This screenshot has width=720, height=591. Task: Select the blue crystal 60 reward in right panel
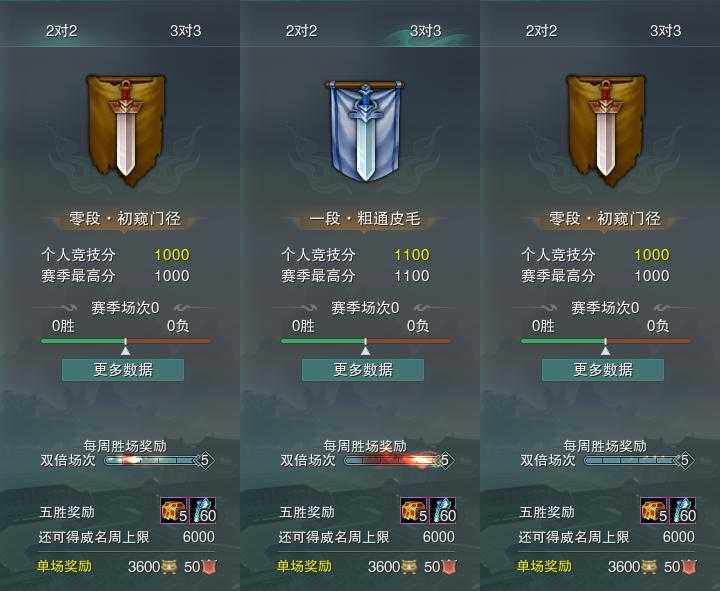(683, 511)
